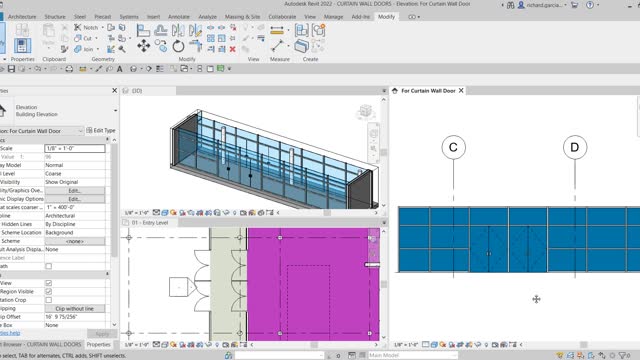Screen dimensions: 640x360
Task: Click grid bubble C in elevation view
Action: pos(453,147)
